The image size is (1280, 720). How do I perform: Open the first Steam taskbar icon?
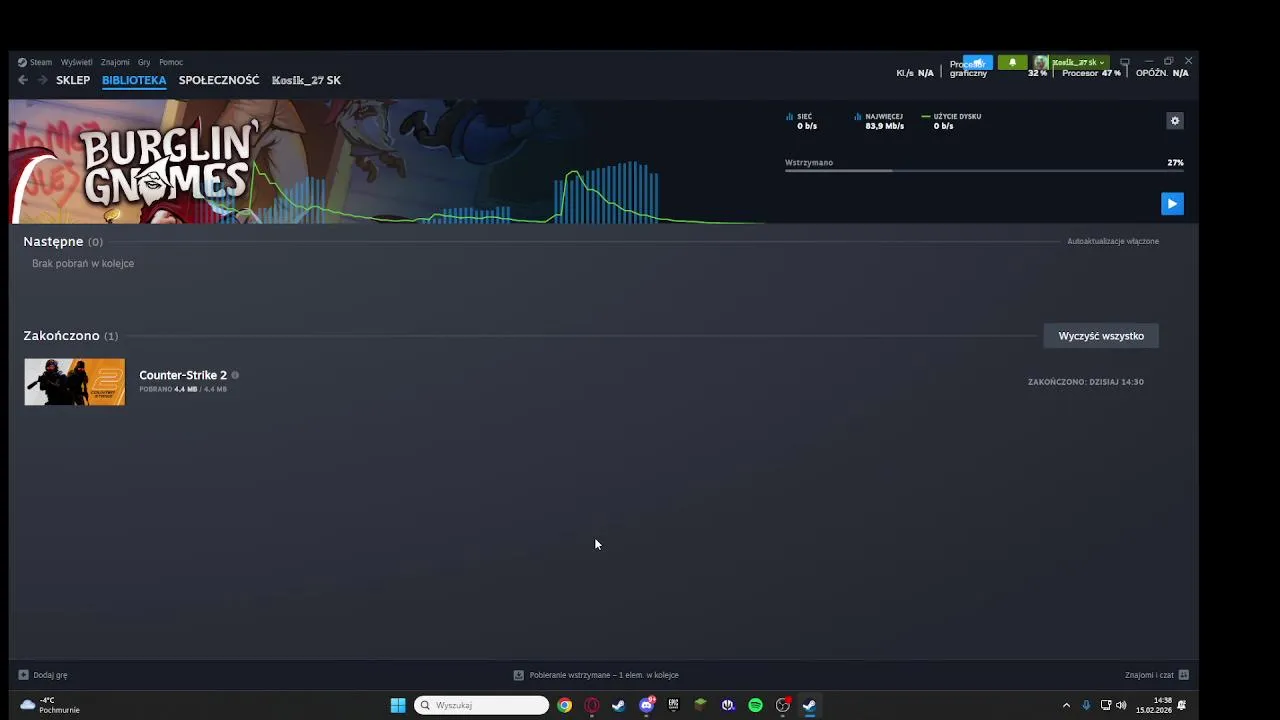coord(619,705)
